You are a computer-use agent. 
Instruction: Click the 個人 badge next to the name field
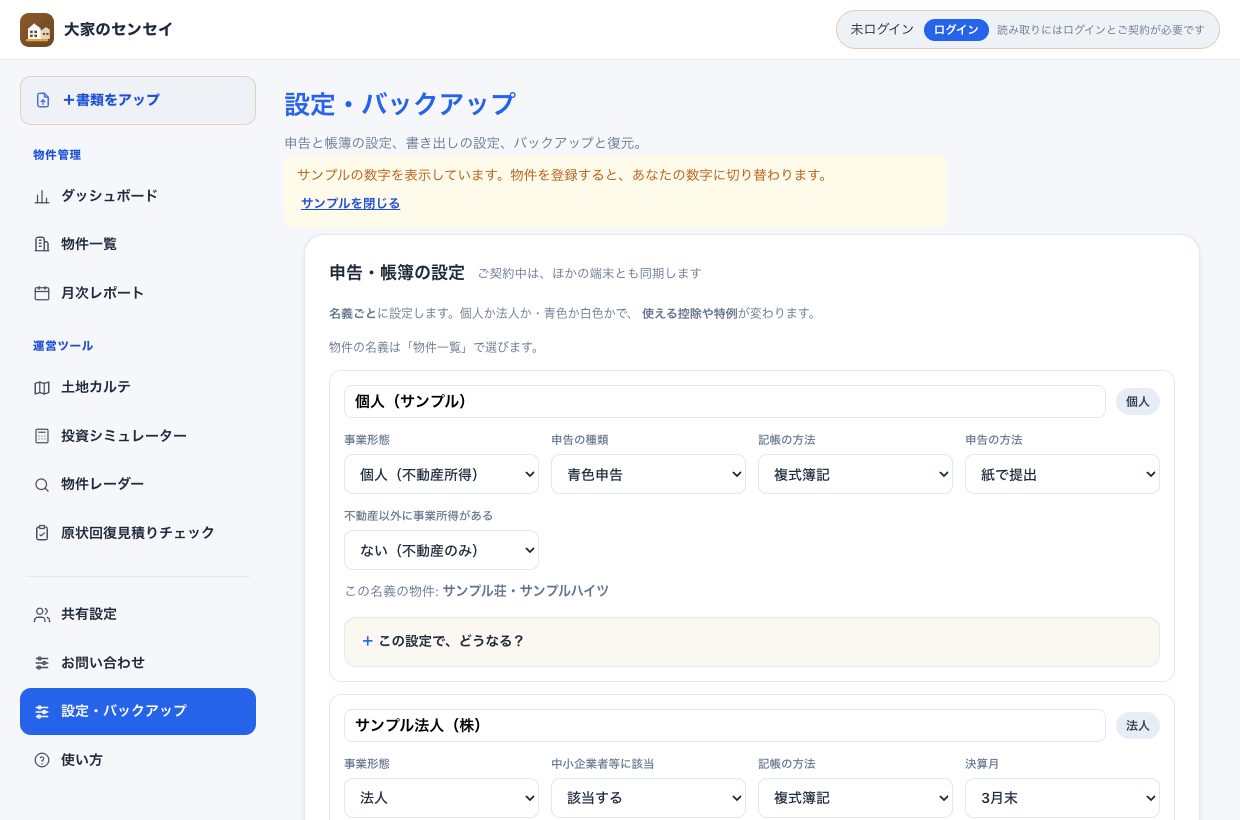click(x=1138, y=402)
